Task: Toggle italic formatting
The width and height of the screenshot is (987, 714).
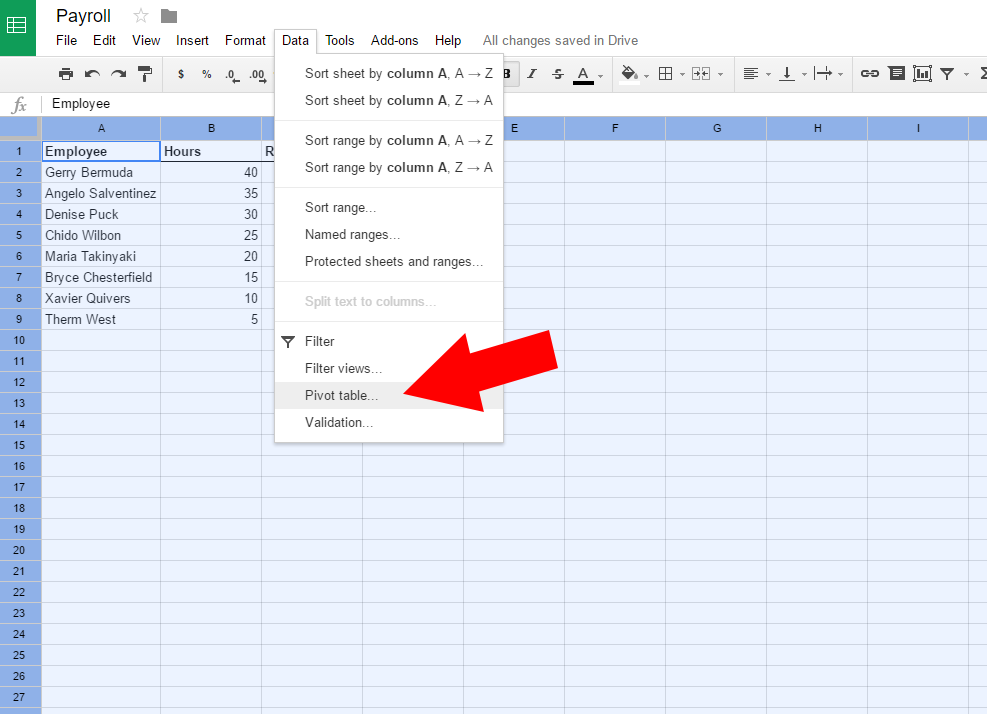Action: (x=532, y=74)
